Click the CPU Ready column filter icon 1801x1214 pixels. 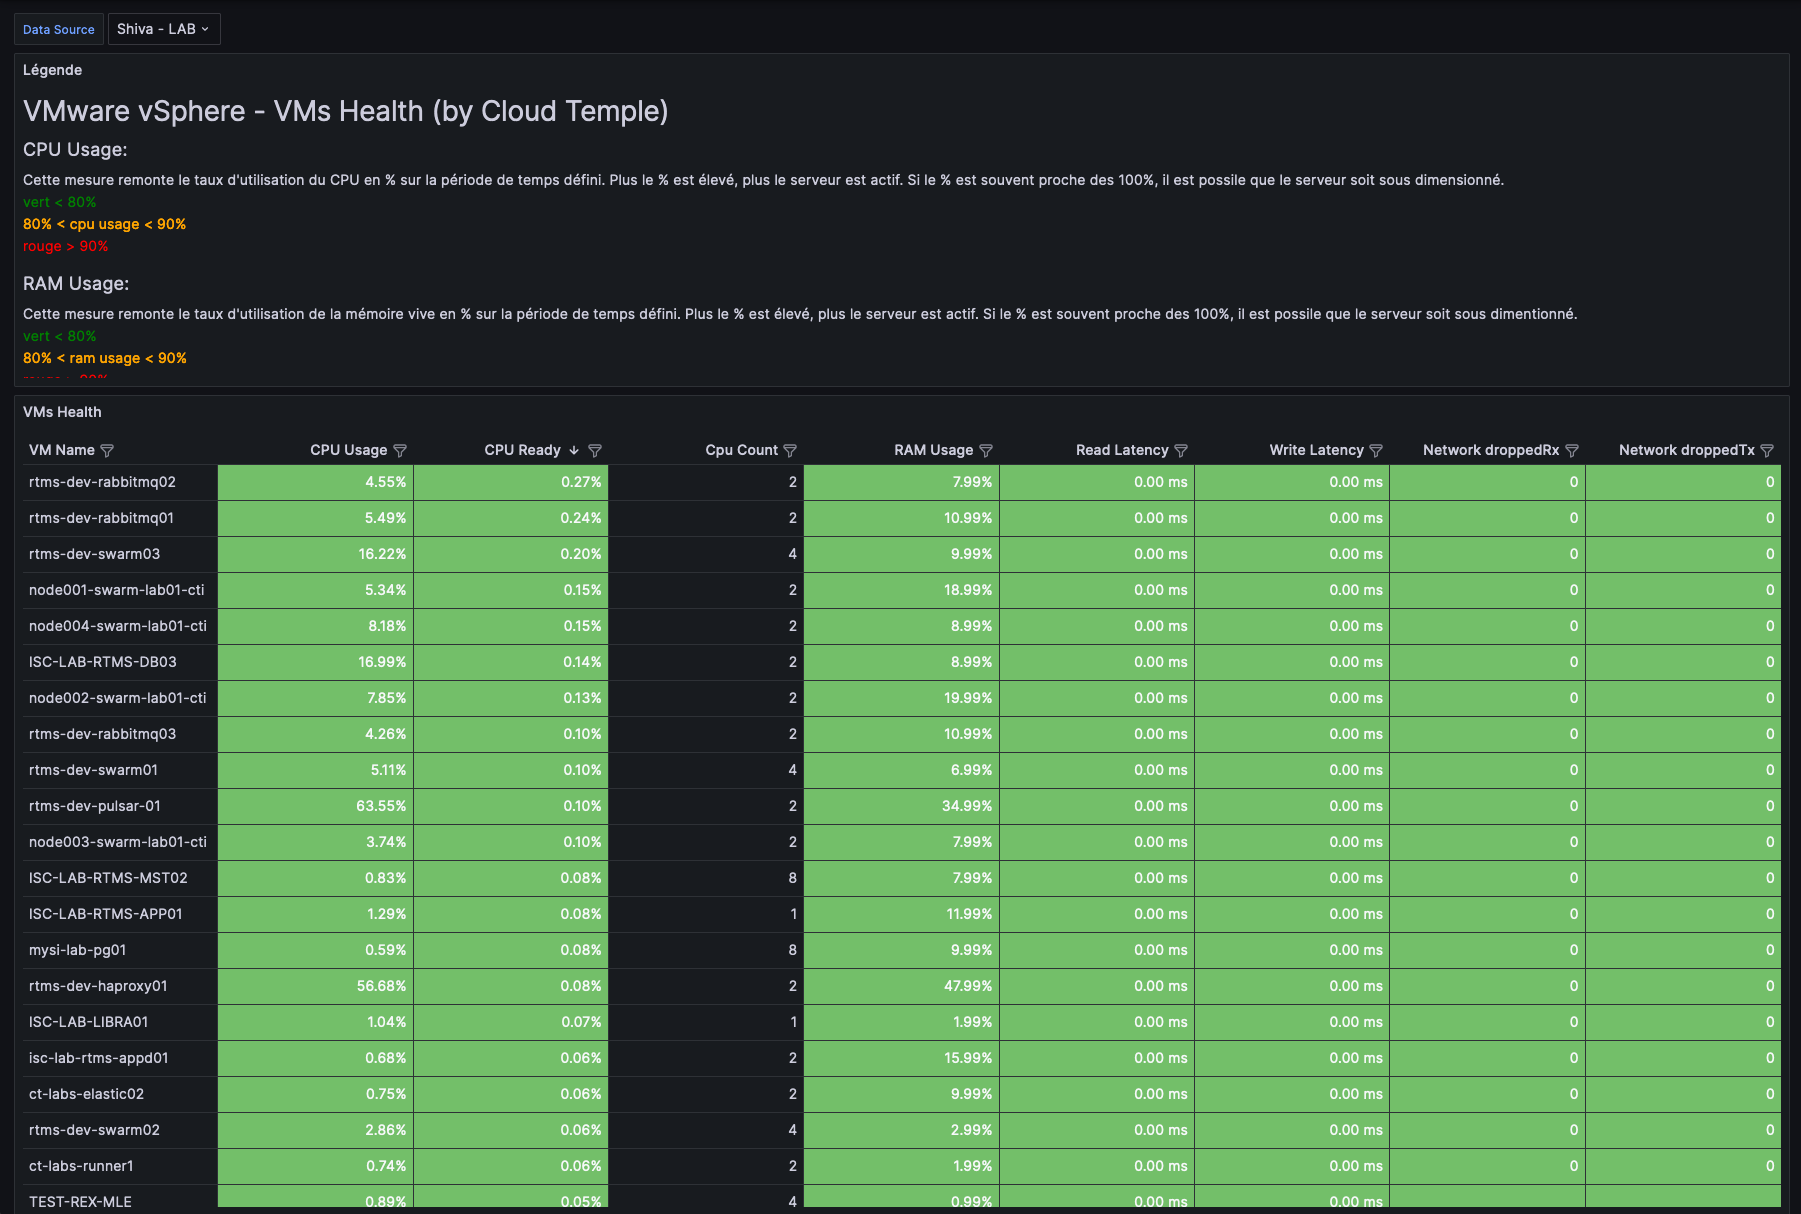(595, 451)
